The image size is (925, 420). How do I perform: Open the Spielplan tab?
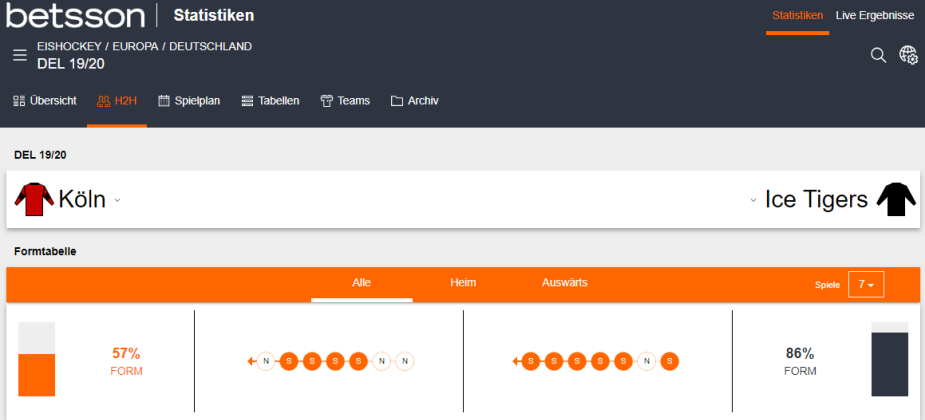tap(189, 101)
